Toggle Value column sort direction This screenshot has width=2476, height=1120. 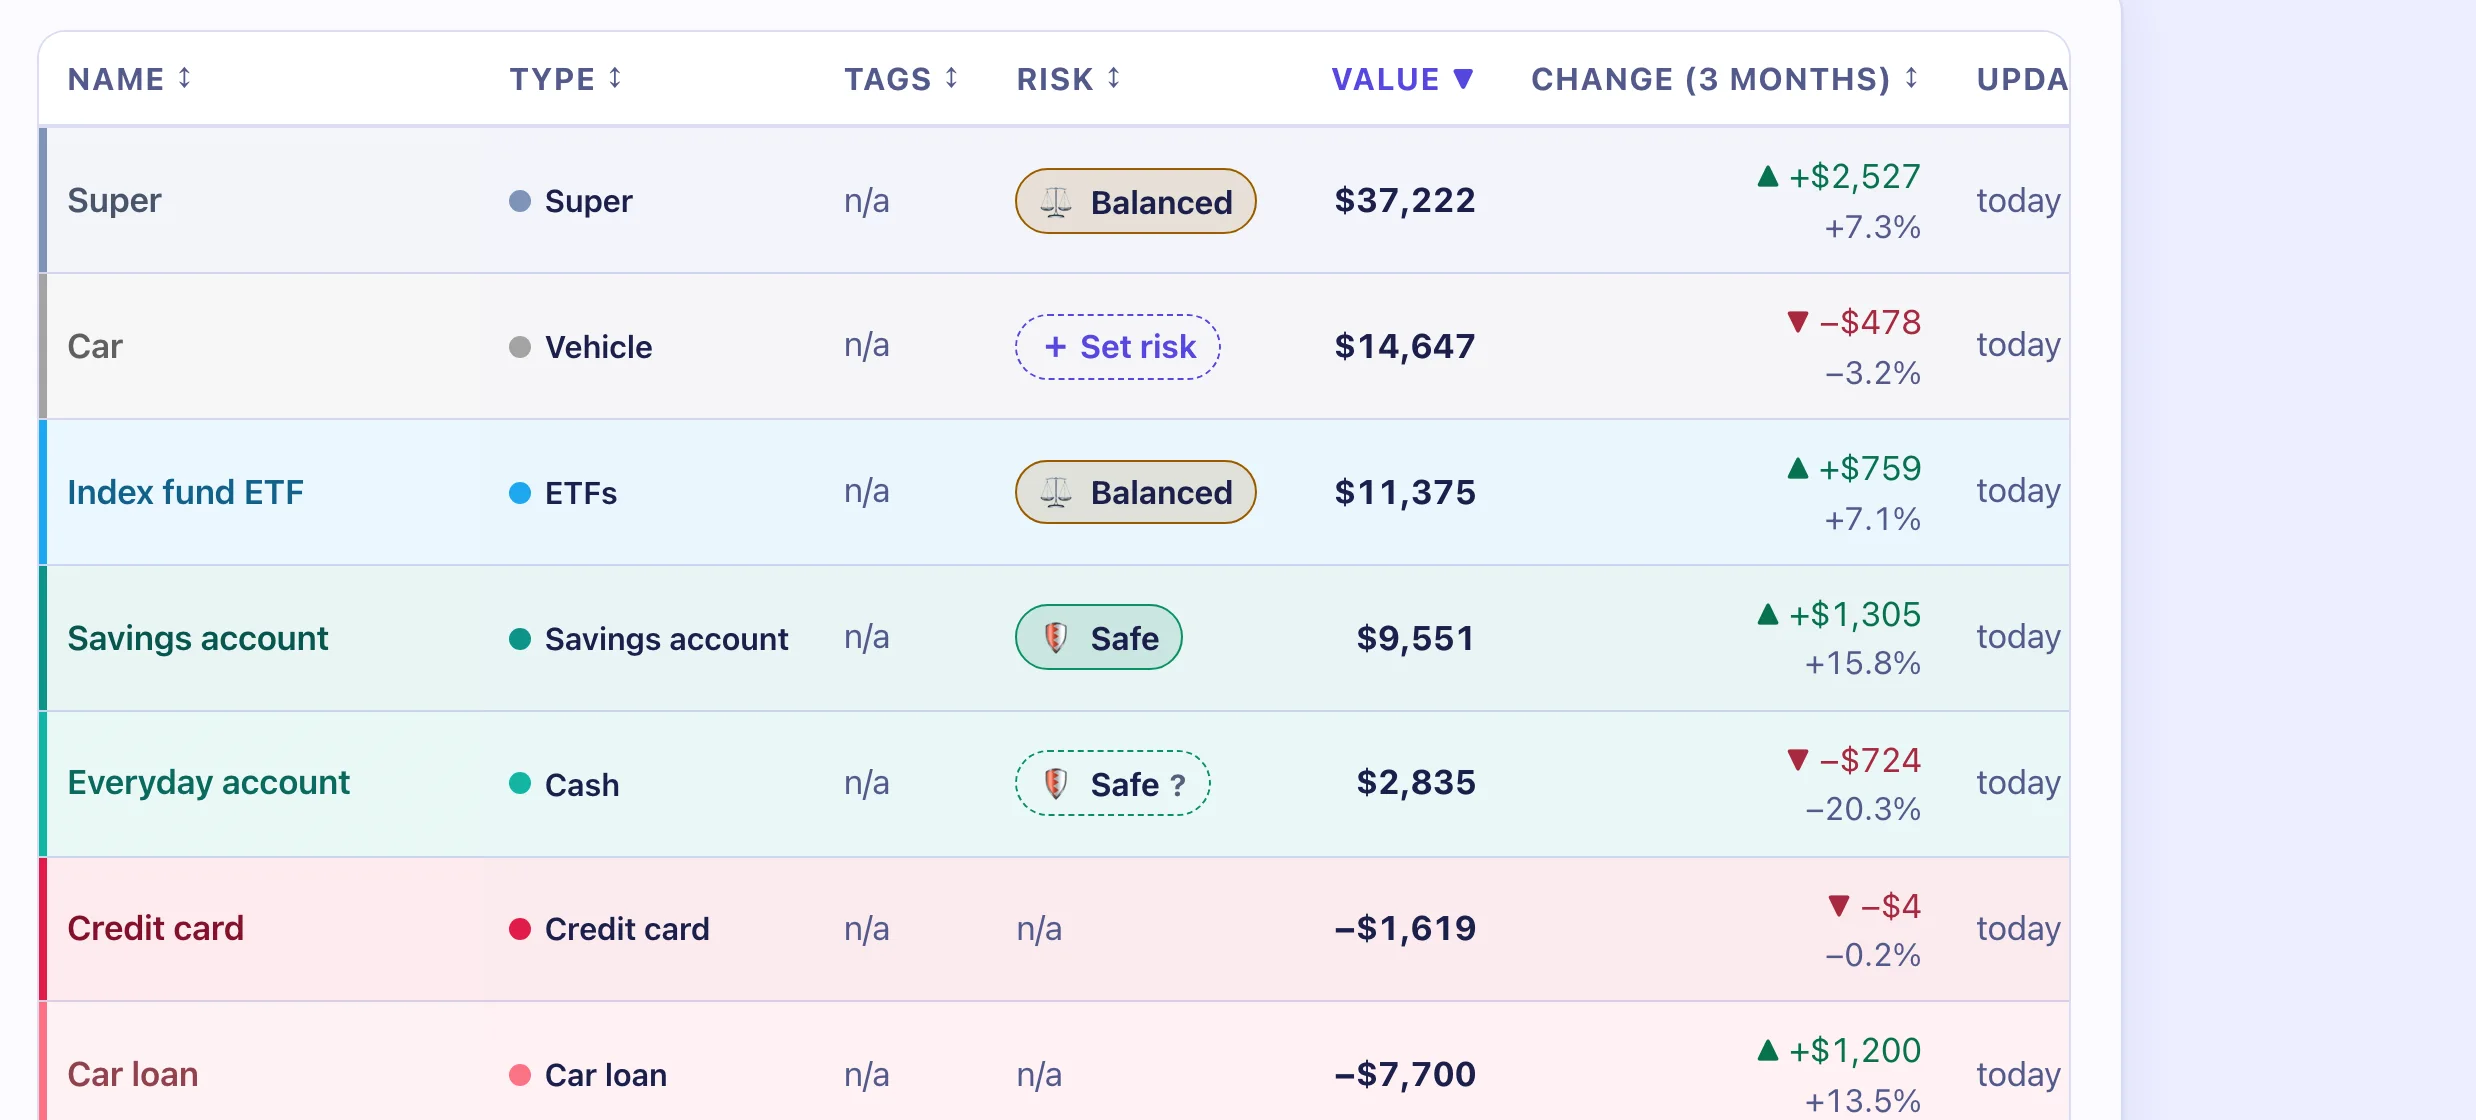click(1402, 79)
